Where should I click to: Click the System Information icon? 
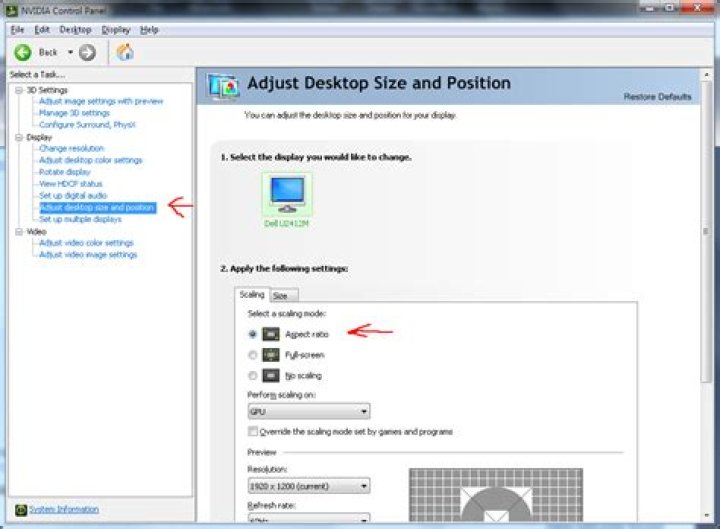tap(21, 510)
